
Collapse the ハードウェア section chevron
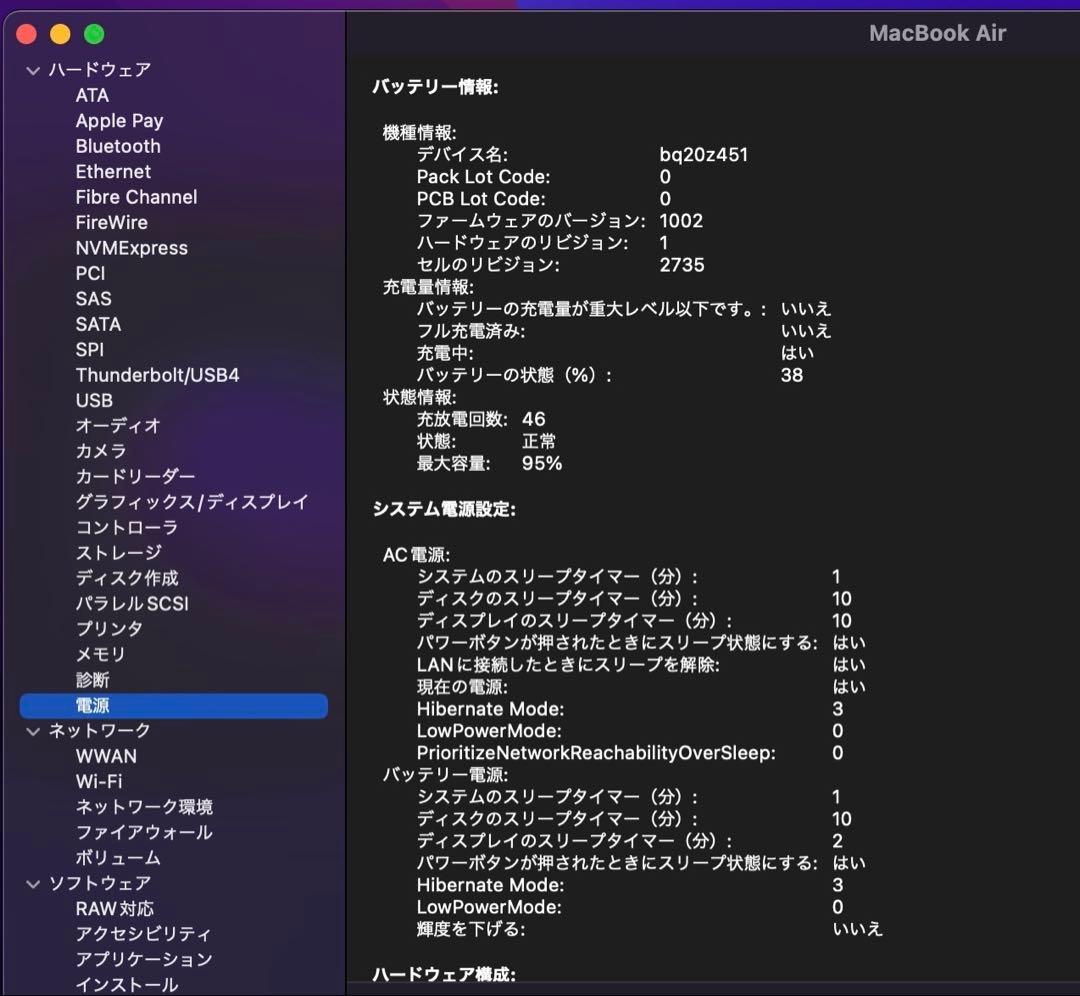[x=34, y=70]
